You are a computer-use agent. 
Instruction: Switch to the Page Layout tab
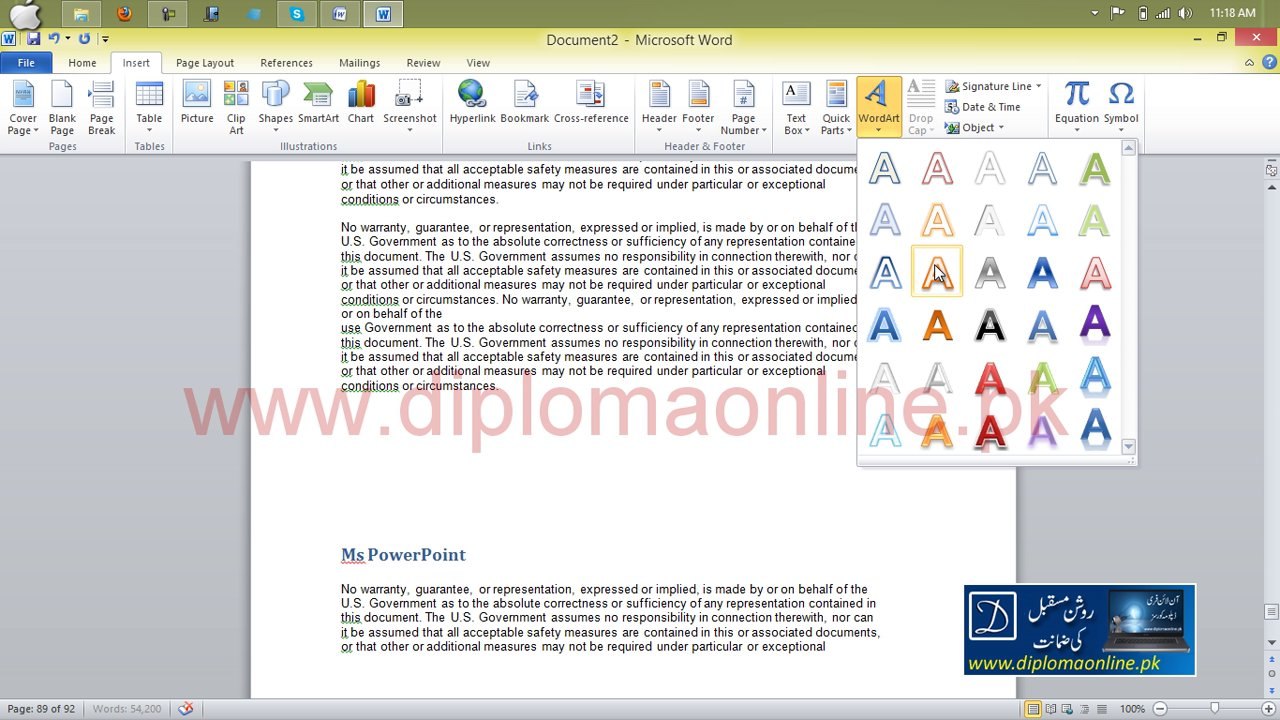pos(205,63)
